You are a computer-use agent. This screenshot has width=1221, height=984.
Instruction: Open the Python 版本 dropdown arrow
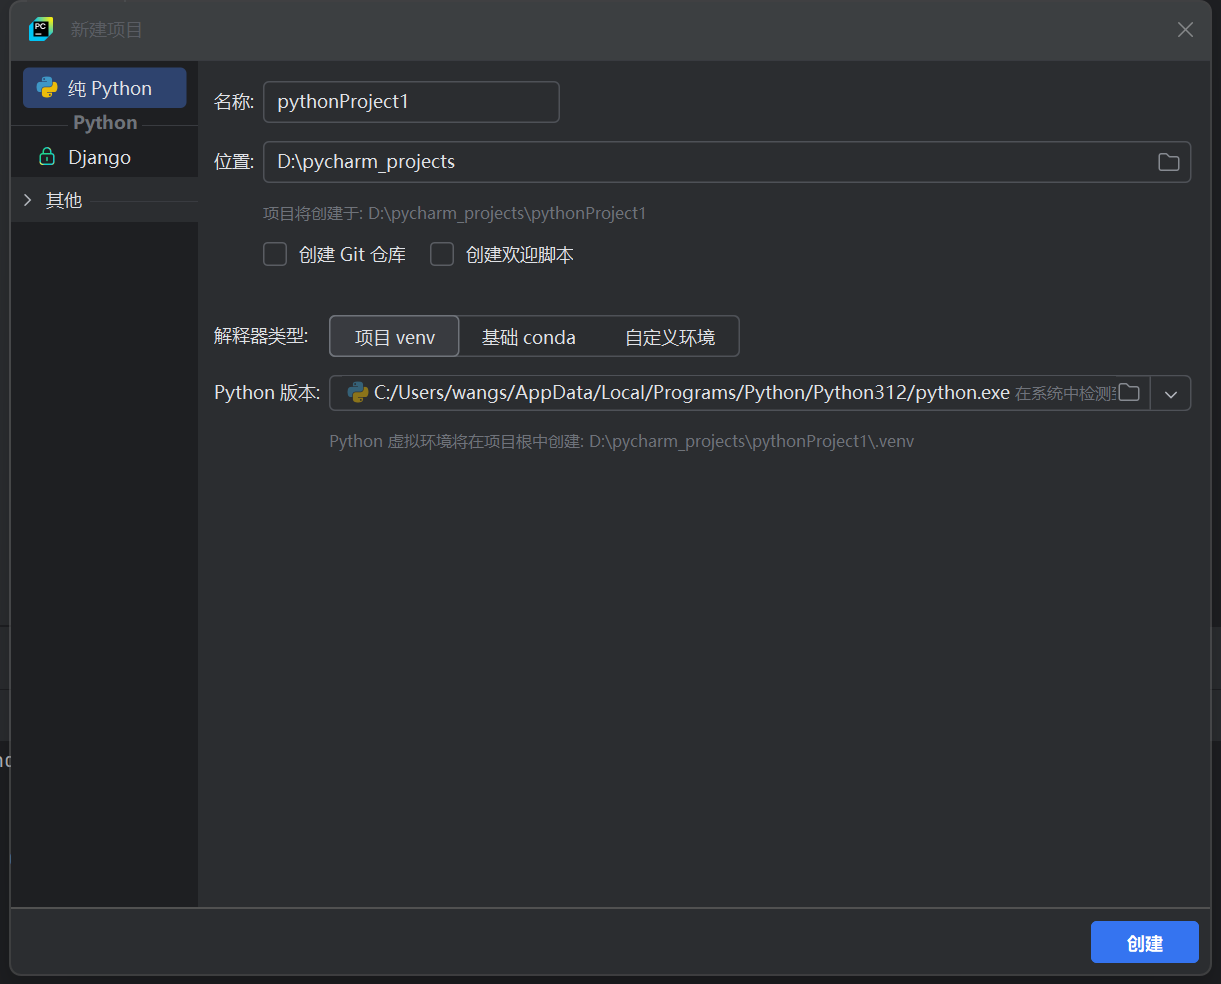pyautogui.click(x=1171, y=393)
